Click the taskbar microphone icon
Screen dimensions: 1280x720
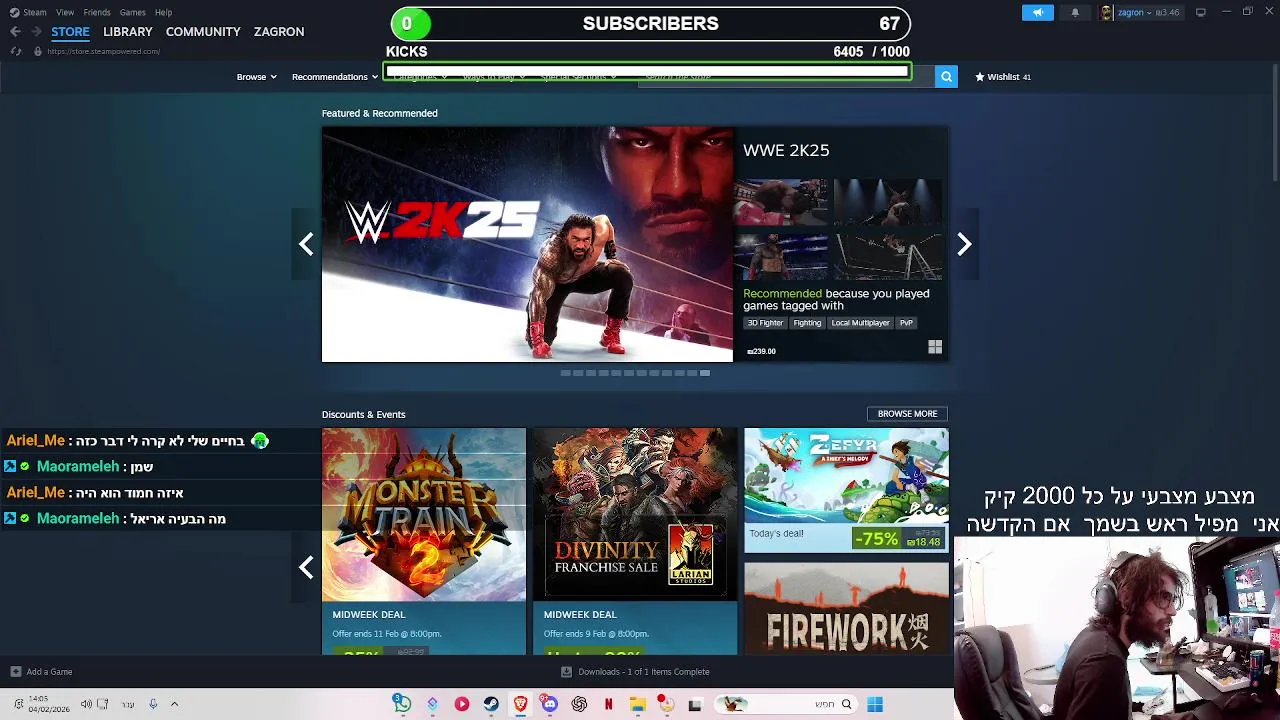pyautogui.click(x=153, y=704)
